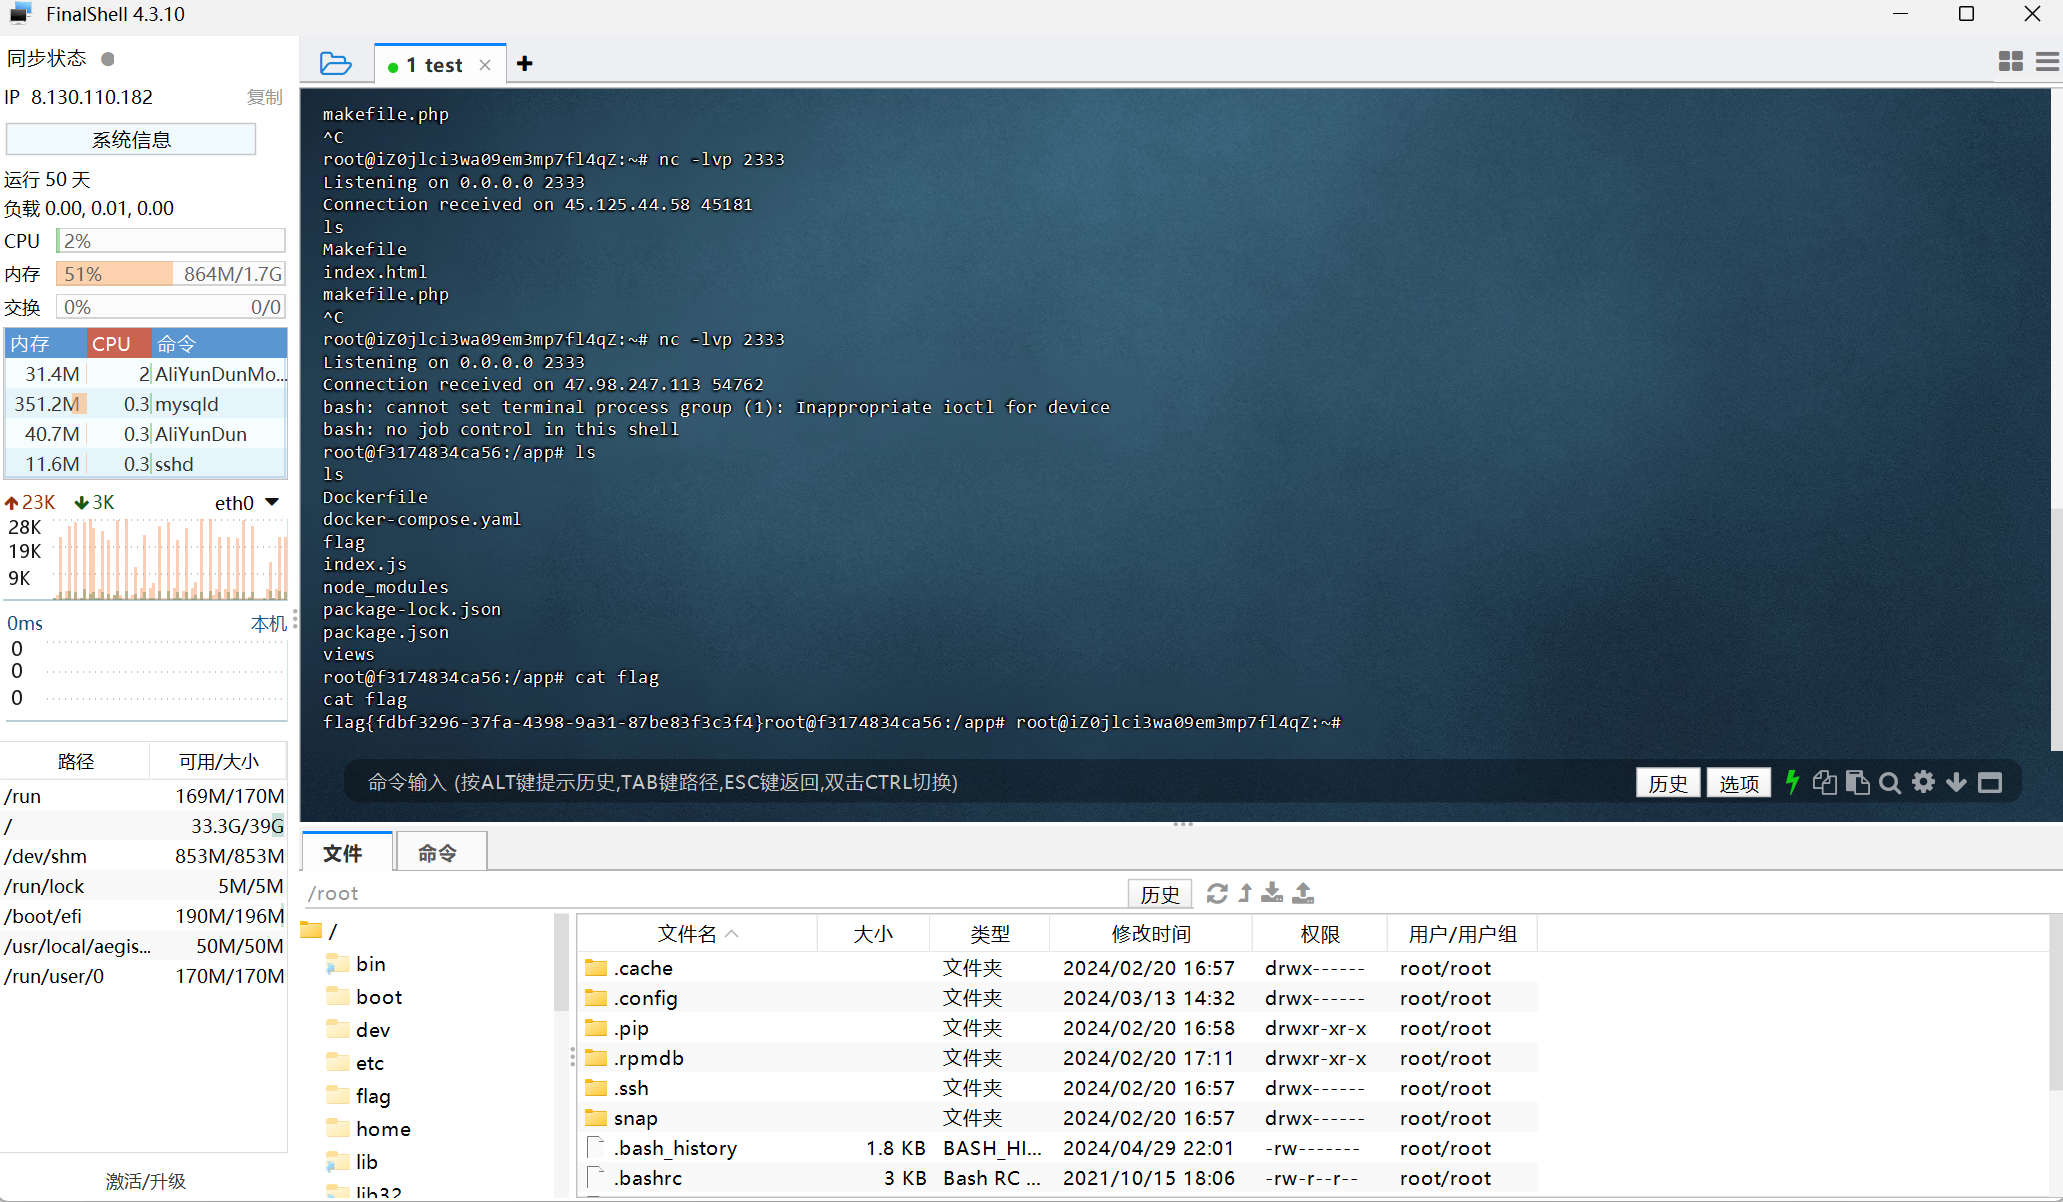Sort files by 修改时间 column header
Image resolution: width=2063 pixels, height=1202 pixels.
(x=1151, y=934)
